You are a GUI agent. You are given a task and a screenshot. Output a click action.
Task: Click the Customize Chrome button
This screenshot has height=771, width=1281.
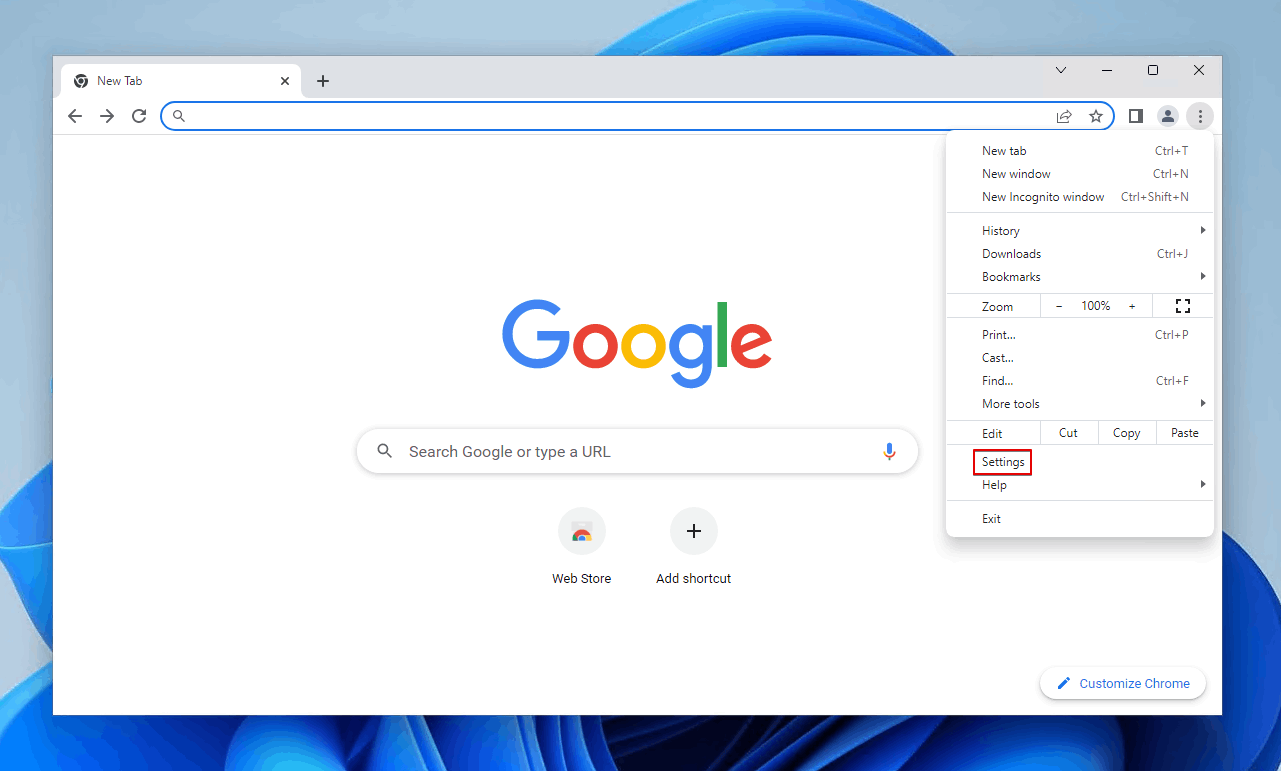click(1123, 684)
